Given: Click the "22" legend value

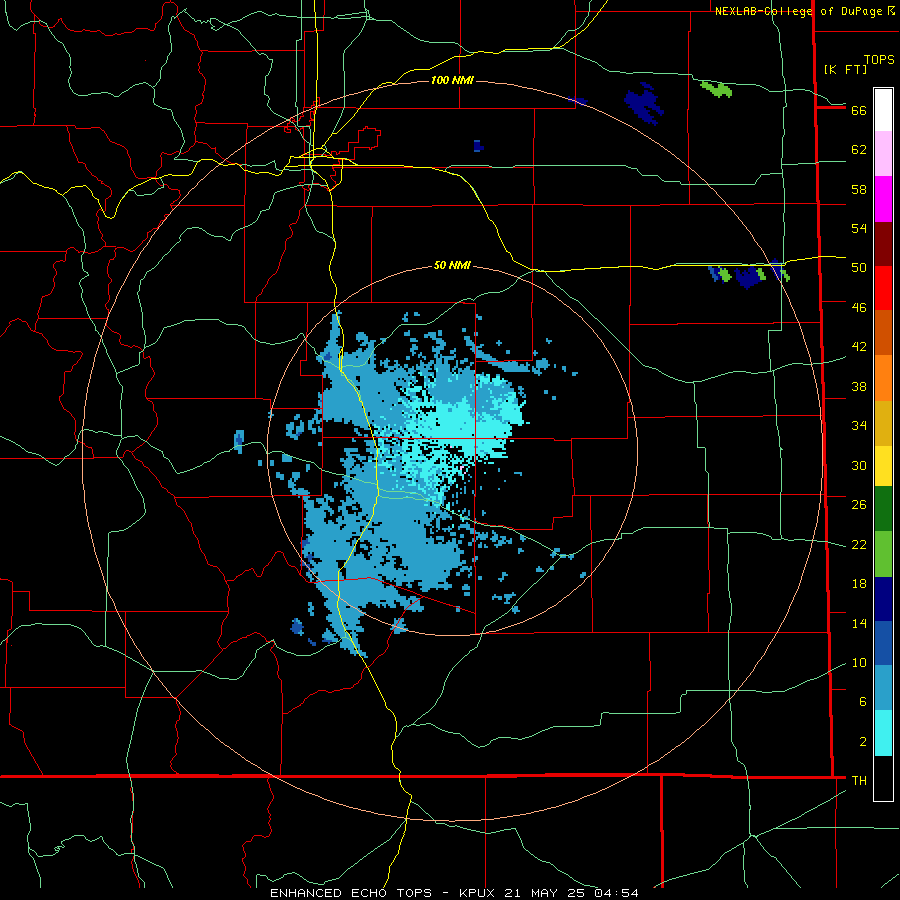Looking at the screenshot, I should [859, 545].
